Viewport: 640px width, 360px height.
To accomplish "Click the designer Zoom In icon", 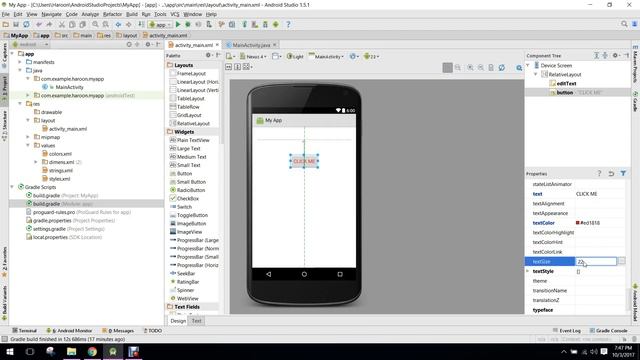I will [x=471, y=68].
